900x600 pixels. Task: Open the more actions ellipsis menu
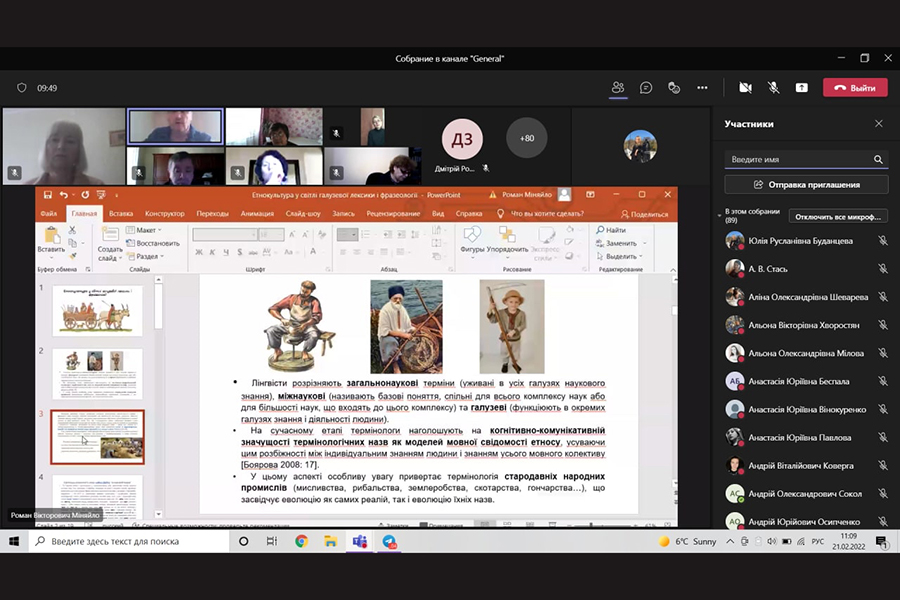pyautogui.click(x=702, y=88)
